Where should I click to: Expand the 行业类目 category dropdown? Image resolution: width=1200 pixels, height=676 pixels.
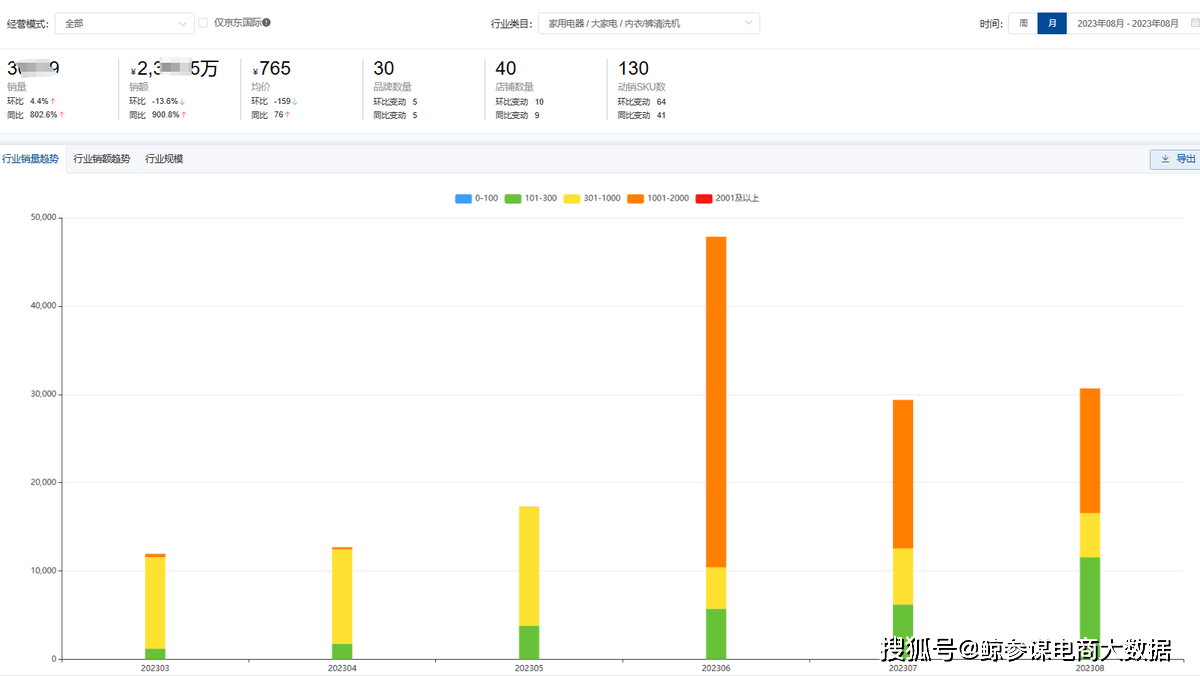[648, 23]
